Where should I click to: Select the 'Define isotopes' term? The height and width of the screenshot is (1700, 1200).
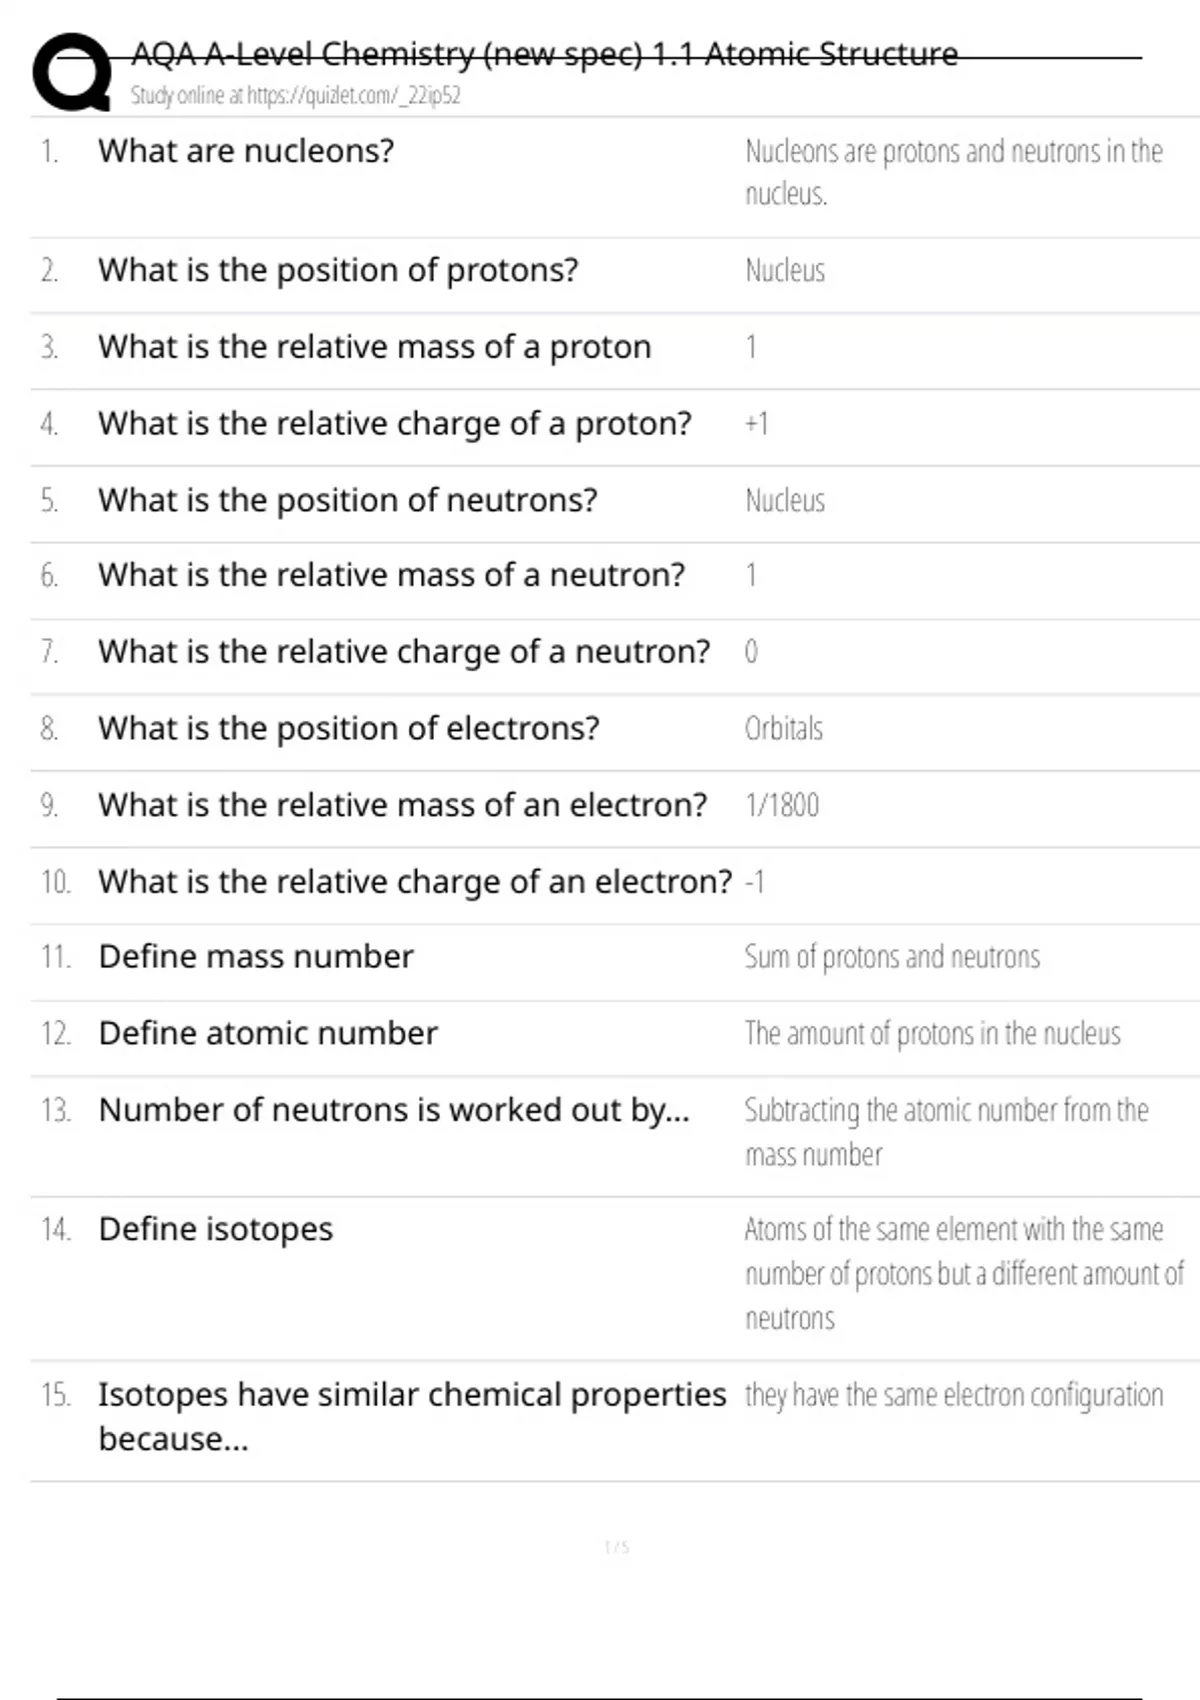point(216,1229)
